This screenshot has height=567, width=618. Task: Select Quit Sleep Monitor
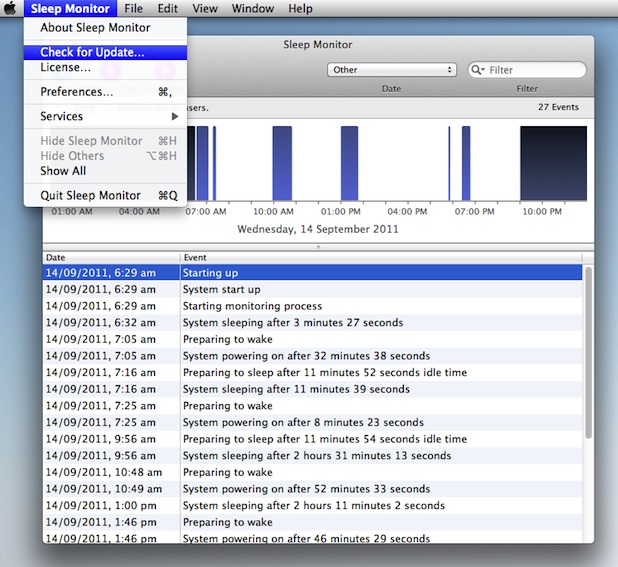pos(105,195)
